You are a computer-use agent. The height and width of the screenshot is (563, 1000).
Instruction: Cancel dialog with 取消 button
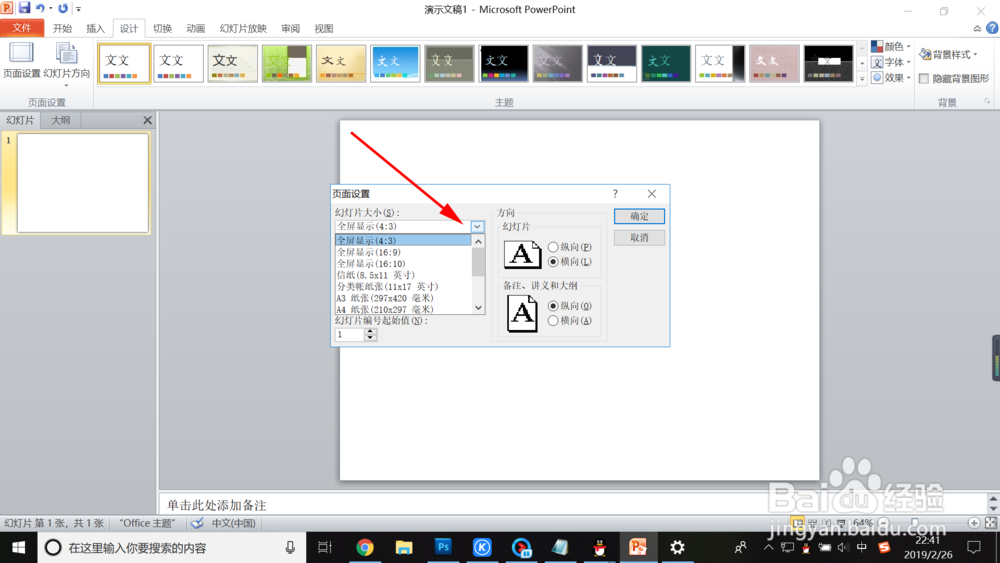(639, 238)
